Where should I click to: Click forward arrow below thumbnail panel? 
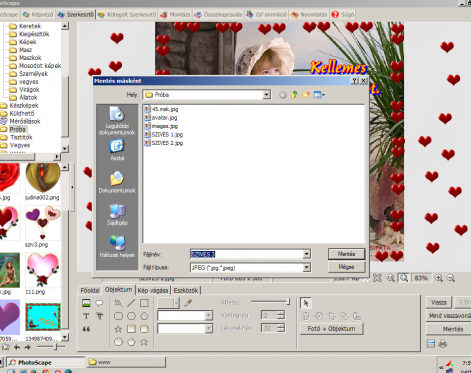(x=28, y=347)
